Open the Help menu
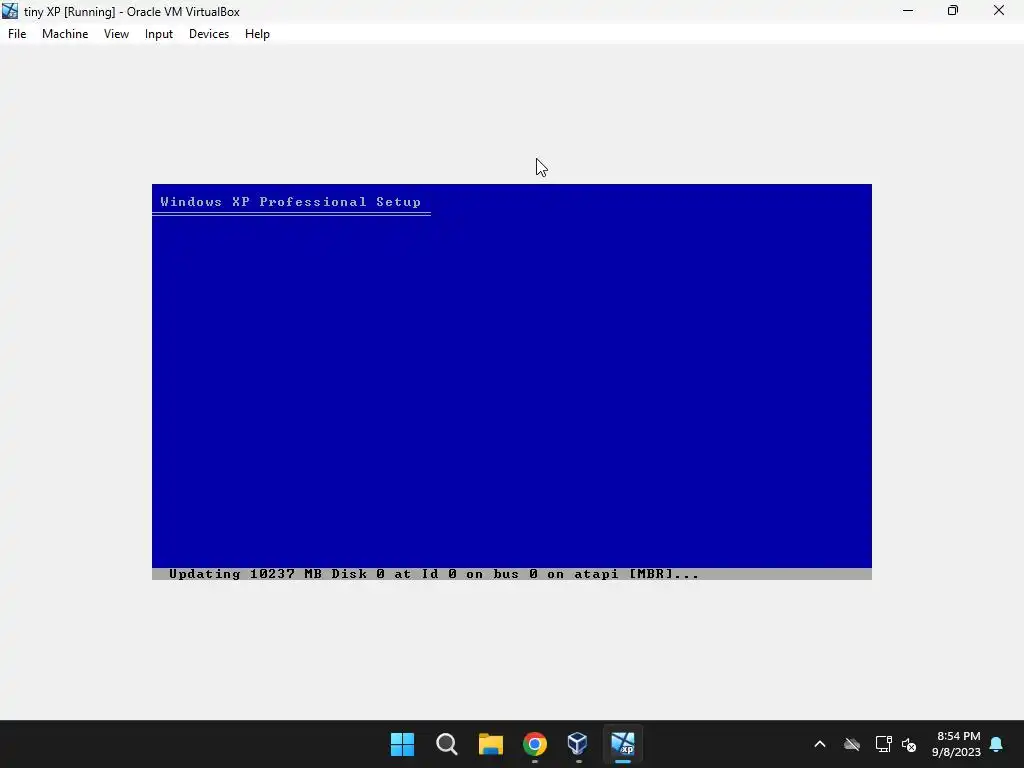This screenshot has width=1024, height=768. (x=257, y=34)
